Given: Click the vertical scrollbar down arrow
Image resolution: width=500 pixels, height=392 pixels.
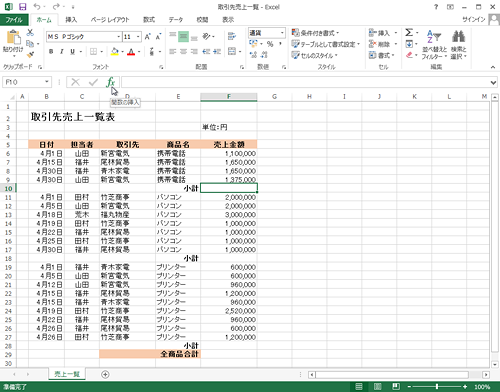Looking at the screenshot, I should tap(495, 364).
